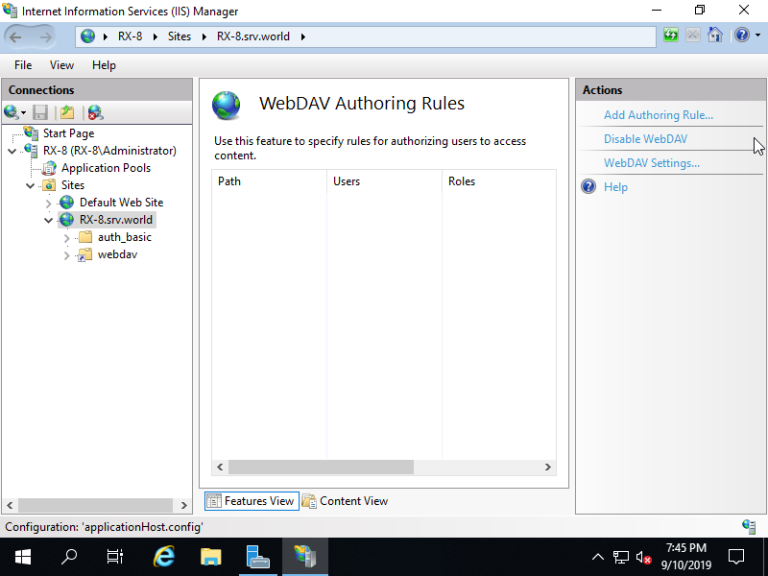Click the rules list horizontal scrollbar thumb
Screen dimensions: 768x576
point(321,467)
